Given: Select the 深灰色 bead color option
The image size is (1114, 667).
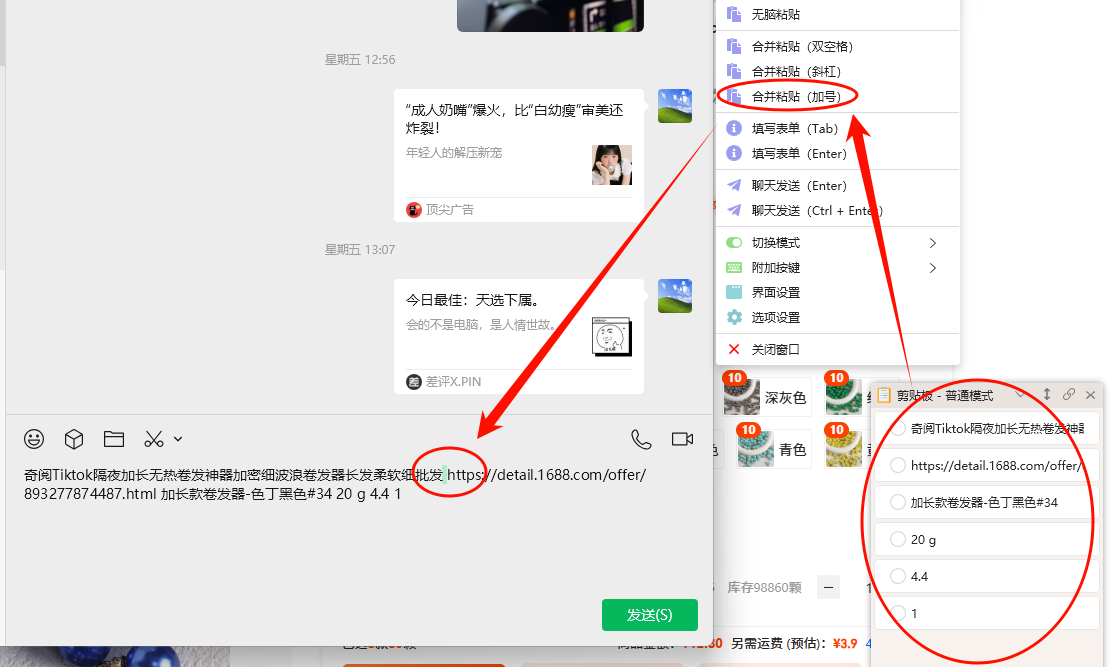Looking at the screenshot, I should coord(767,397).
